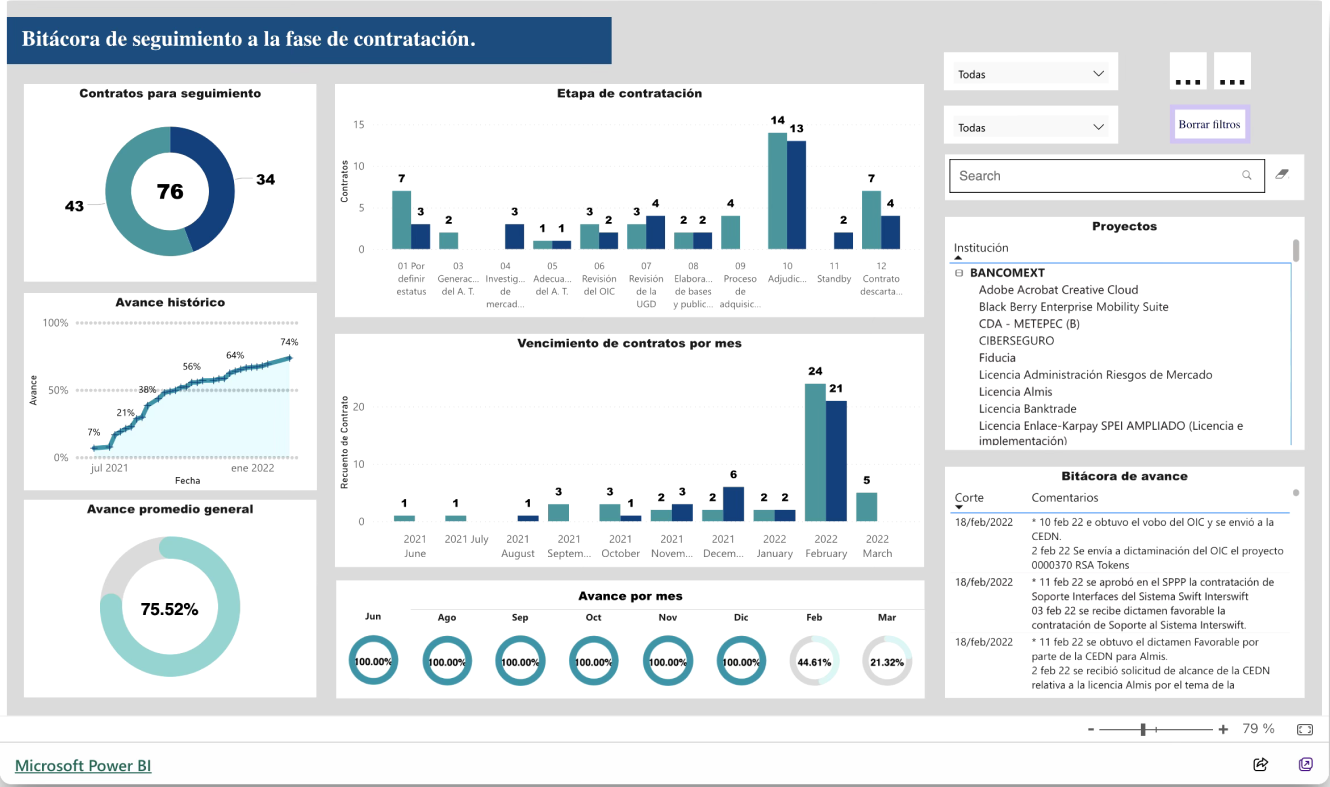Screen dimensions: 1330x787
Task: Open the Microsoft Power BI link
Action: click(x=83, y=766)
